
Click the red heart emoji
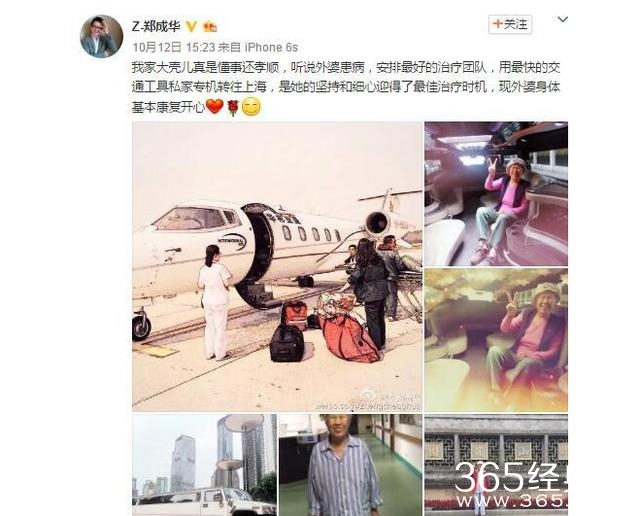pos(215,107)
